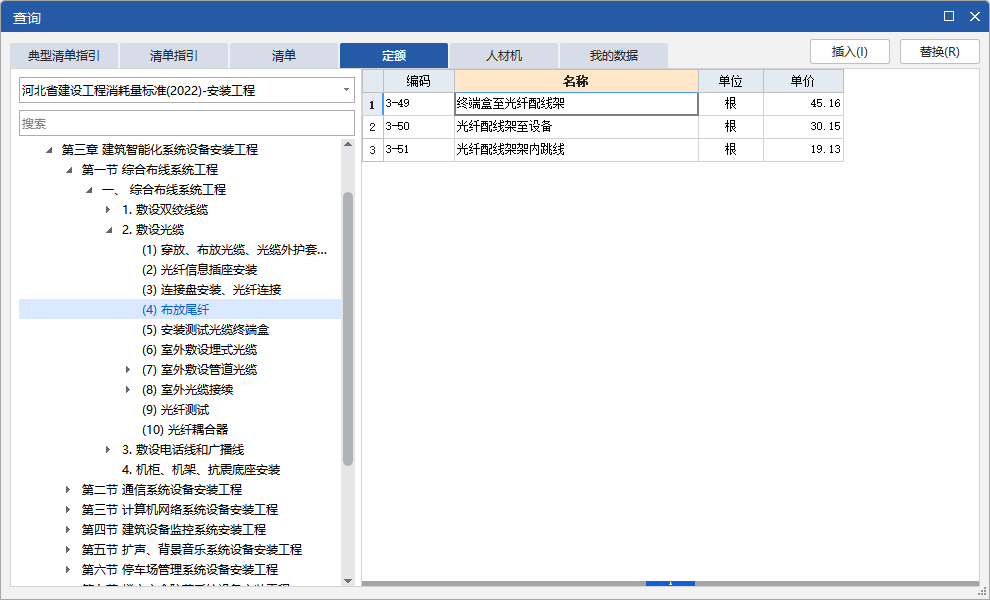990x600 pixels.
Task: Click the 替换(R) button
Action: point(939,52)
